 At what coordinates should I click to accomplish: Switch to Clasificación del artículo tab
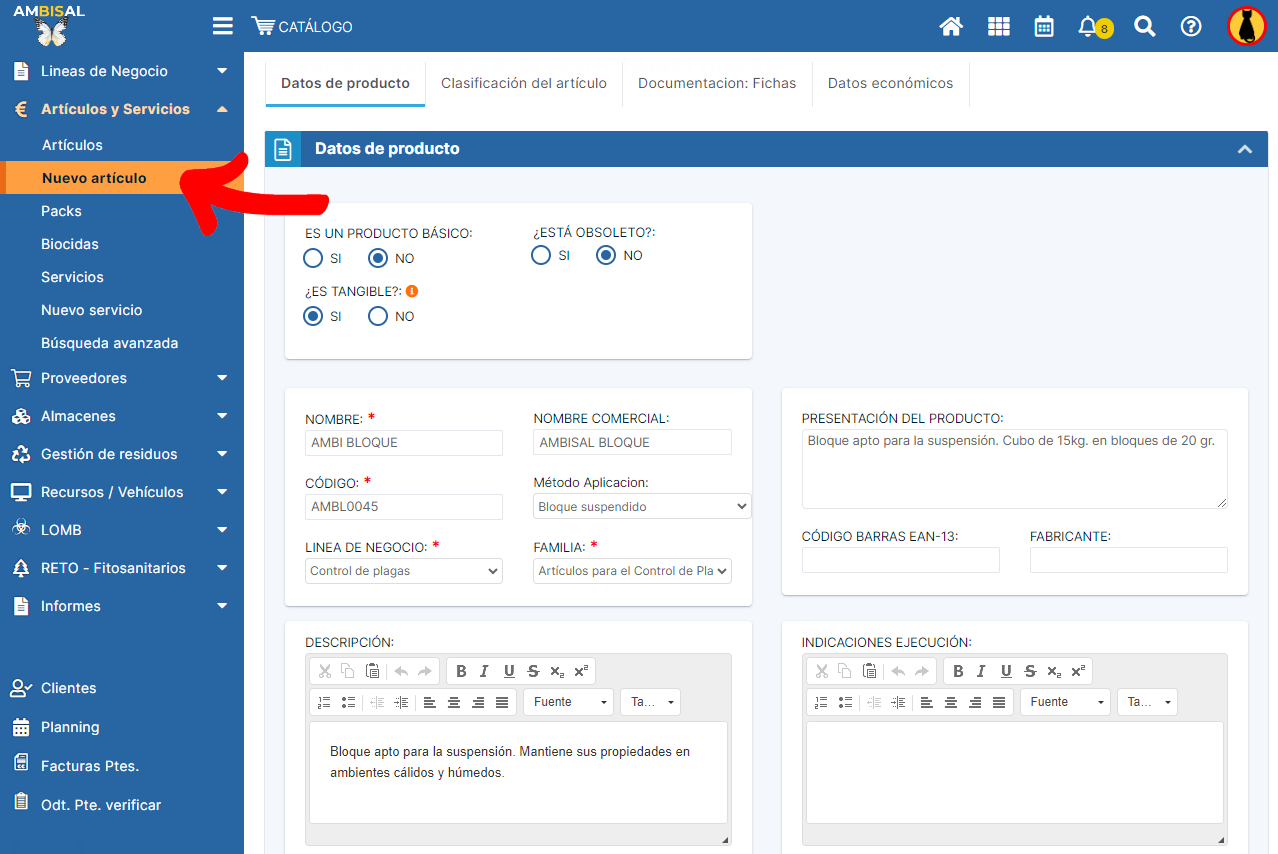coord(523,83)
